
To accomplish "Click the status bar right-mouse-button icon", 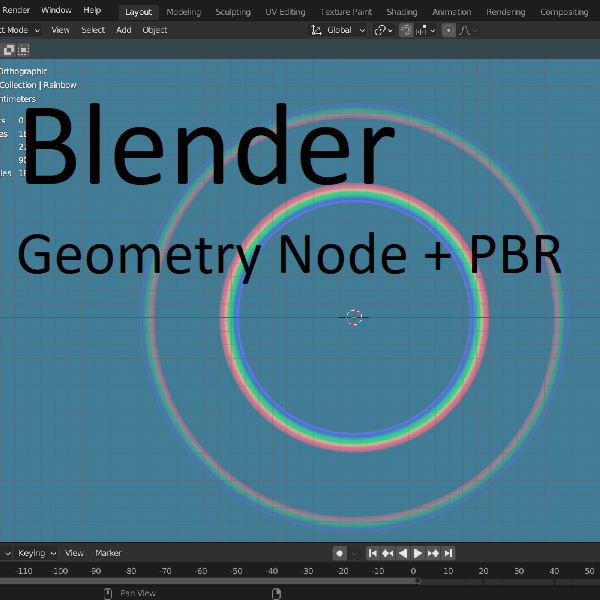I will click(276, 593).
